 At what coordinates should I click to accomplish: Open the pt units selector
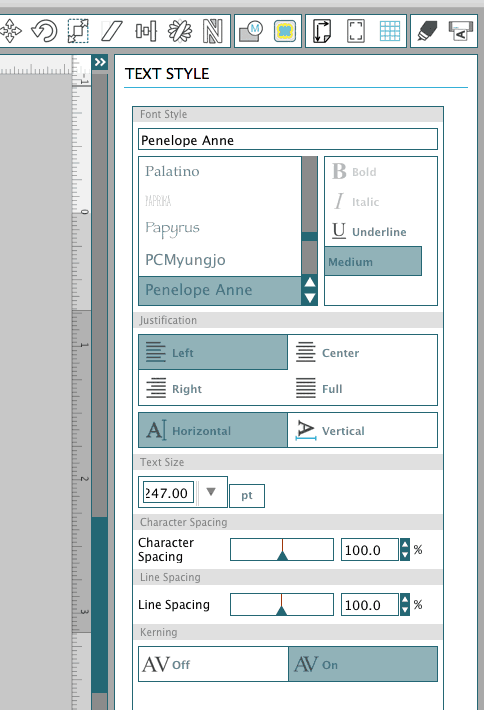[x=247, y=495]
